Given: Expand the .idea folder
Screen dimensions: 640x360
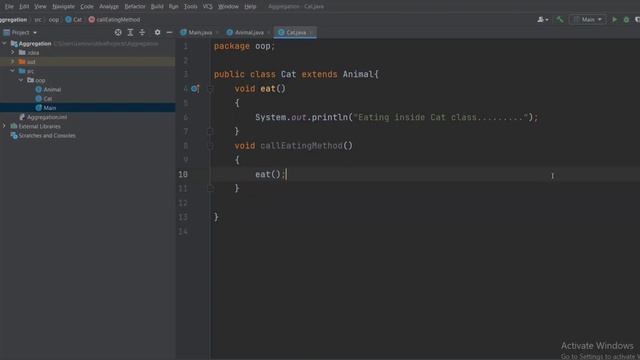Looking at the screenshot, I should [13, 52].
